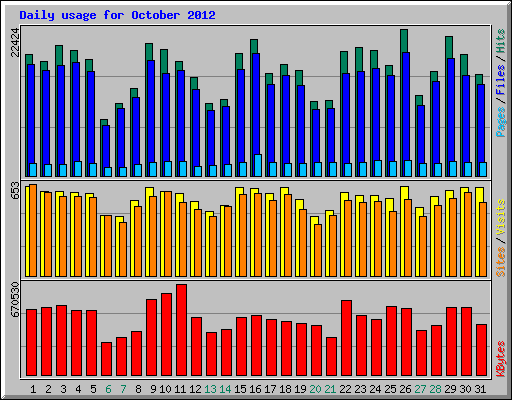The height and width of the screenshot is (400, 512).
Task: Click day label 30 on the x-axis
Action: (465, 389)
